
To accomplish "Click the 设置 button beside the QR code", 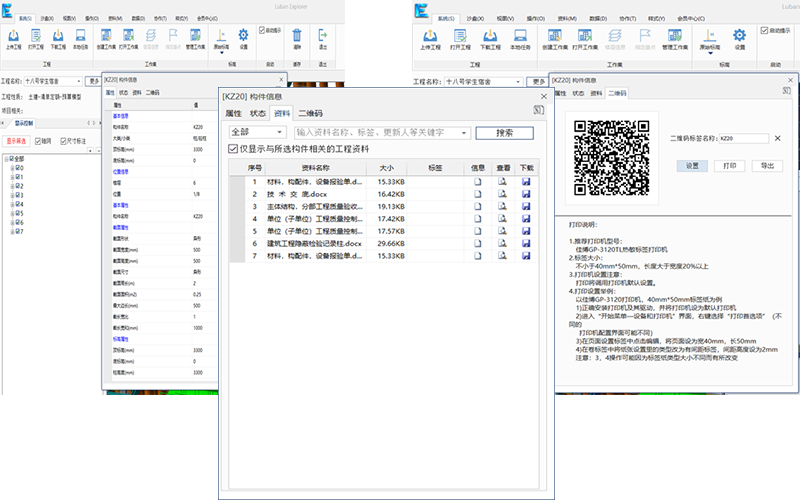I will [692, 166].
